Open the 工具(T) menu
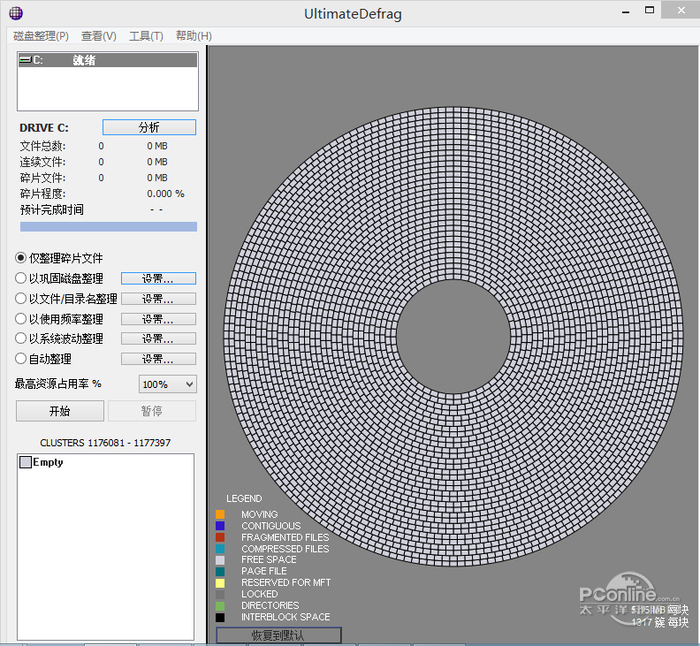Image resolution: width=700 pixels, height=646 pixels. [x=146, y=36]
